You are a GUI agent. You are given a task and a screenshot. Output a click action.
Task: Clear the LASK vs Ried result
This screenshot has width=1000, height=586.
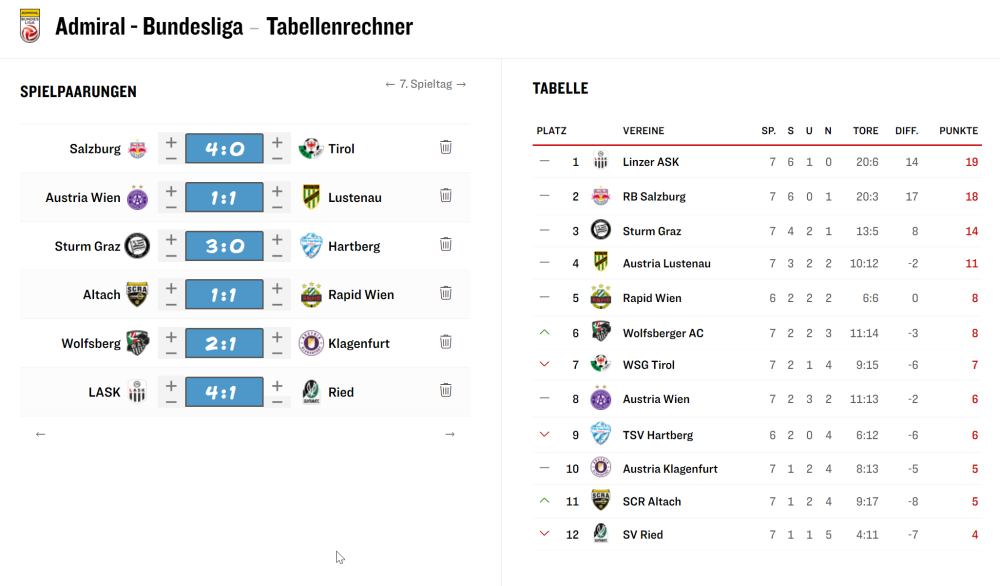coord(446,390)
